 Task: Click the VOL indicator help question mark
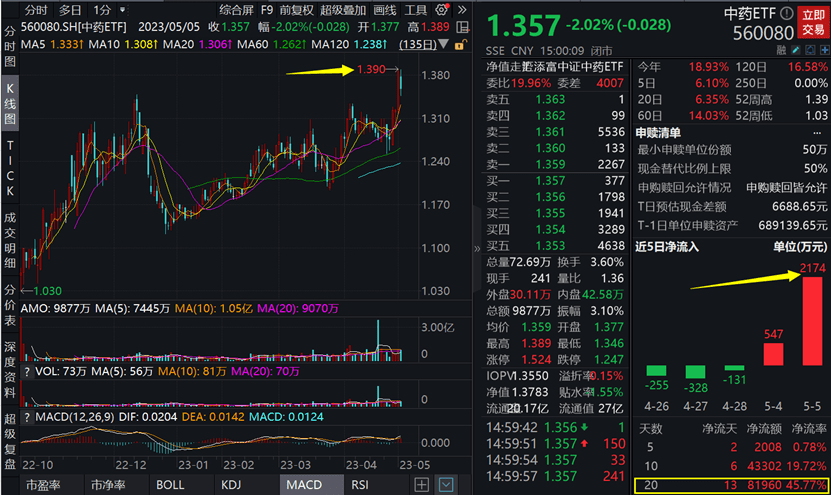[x=26, y=372]
